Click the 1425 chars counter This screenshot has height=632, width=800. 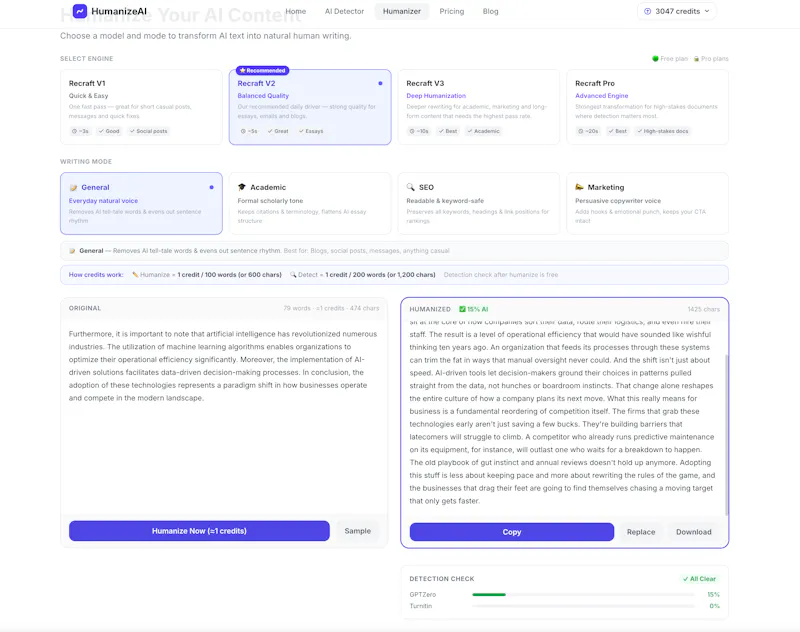click(x=704, y=309)
